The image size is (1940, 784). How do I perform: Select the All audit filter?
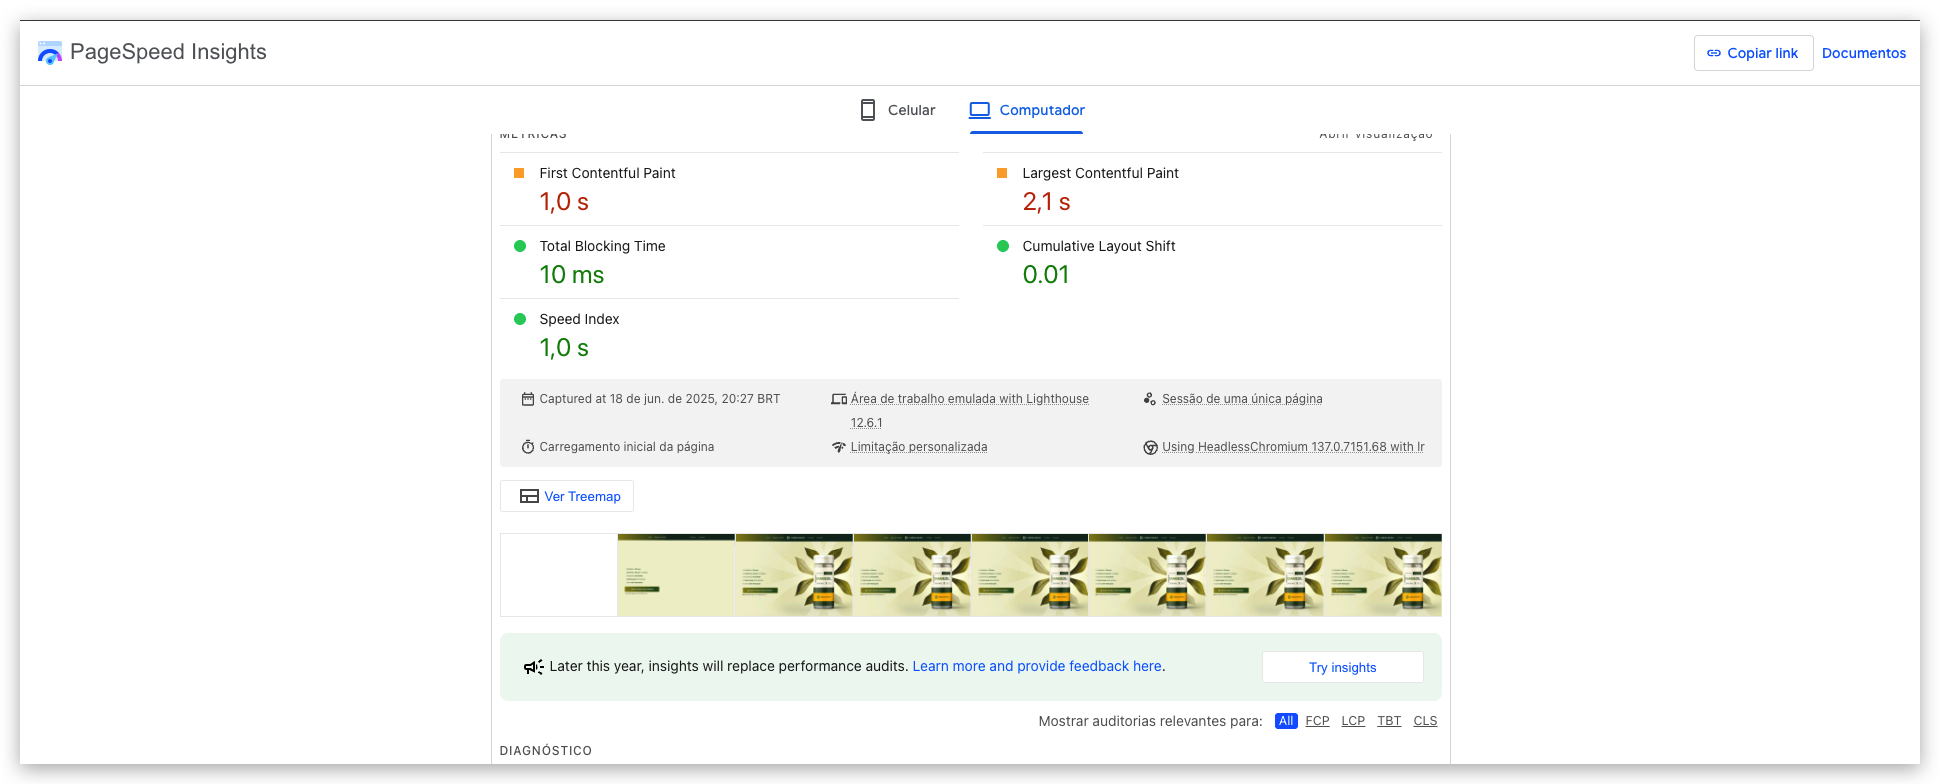[x=1286, y=721]
